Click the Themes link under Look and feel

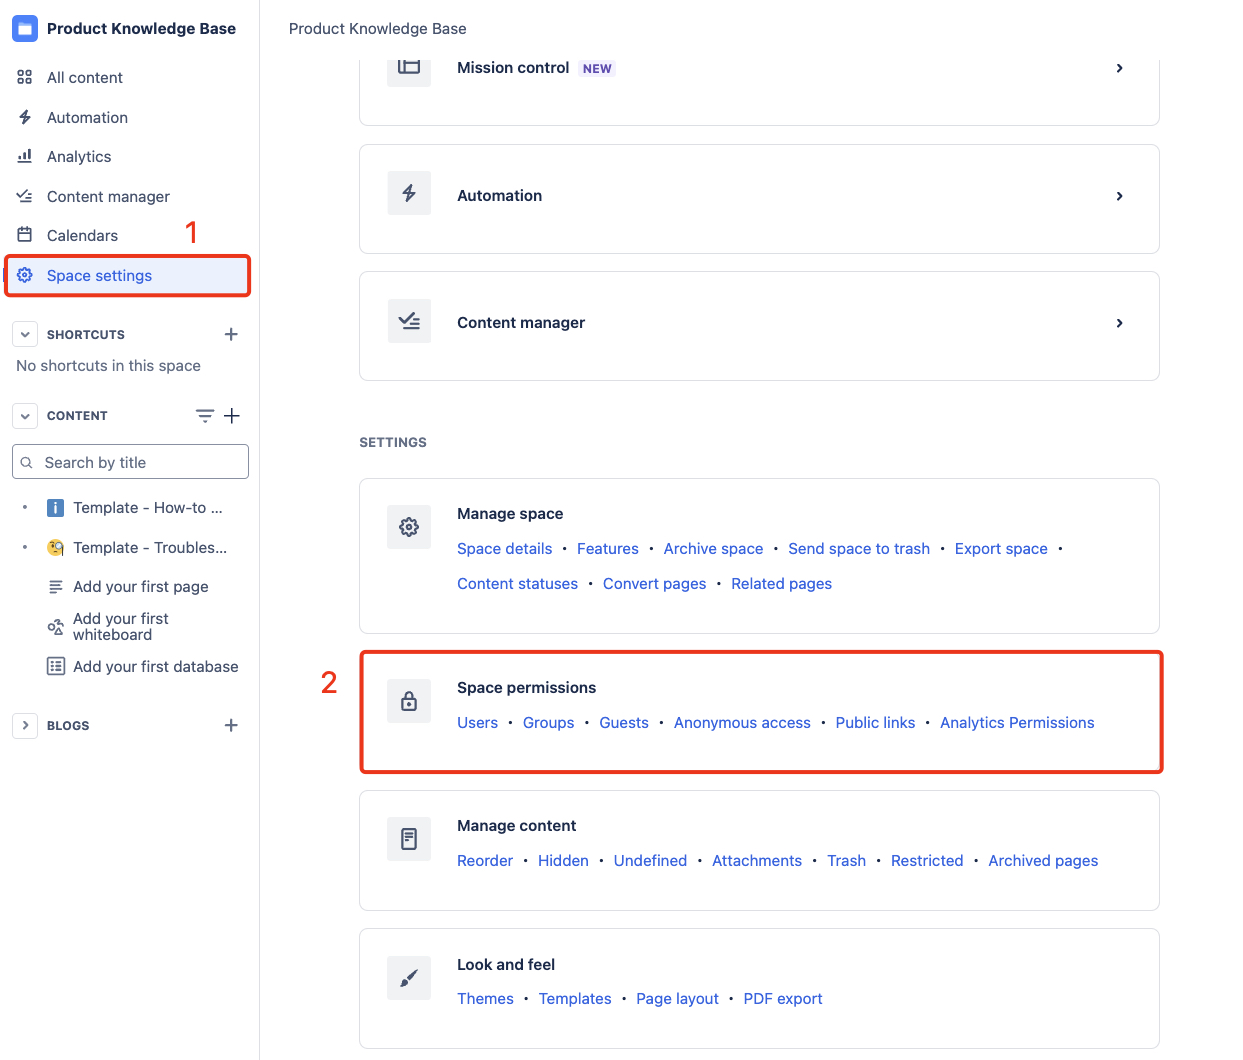tap(485, 998)
